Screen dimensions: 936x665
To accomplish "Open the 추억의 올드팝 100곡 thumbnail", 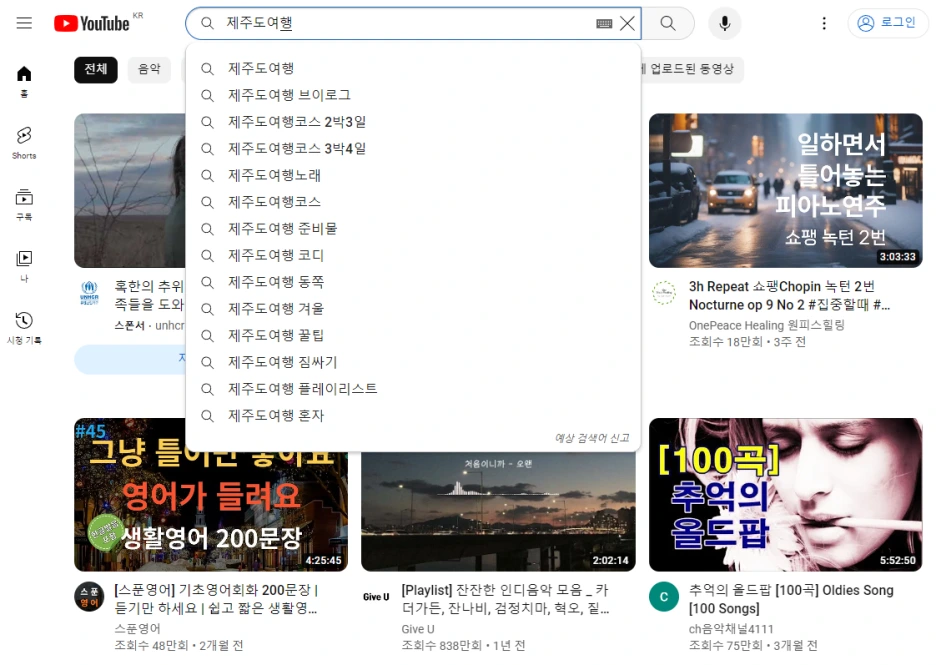I will [786, 495].
